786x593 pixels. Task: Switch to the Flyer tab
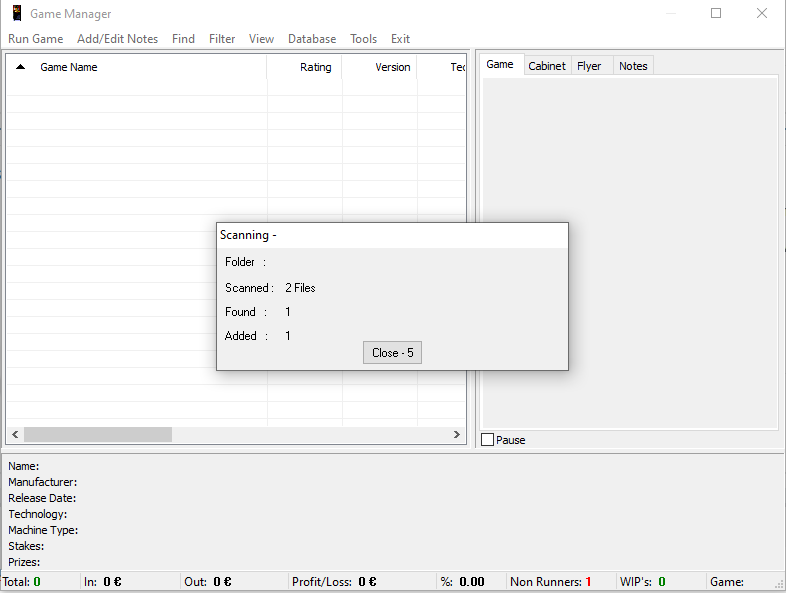tap(589, 66)
